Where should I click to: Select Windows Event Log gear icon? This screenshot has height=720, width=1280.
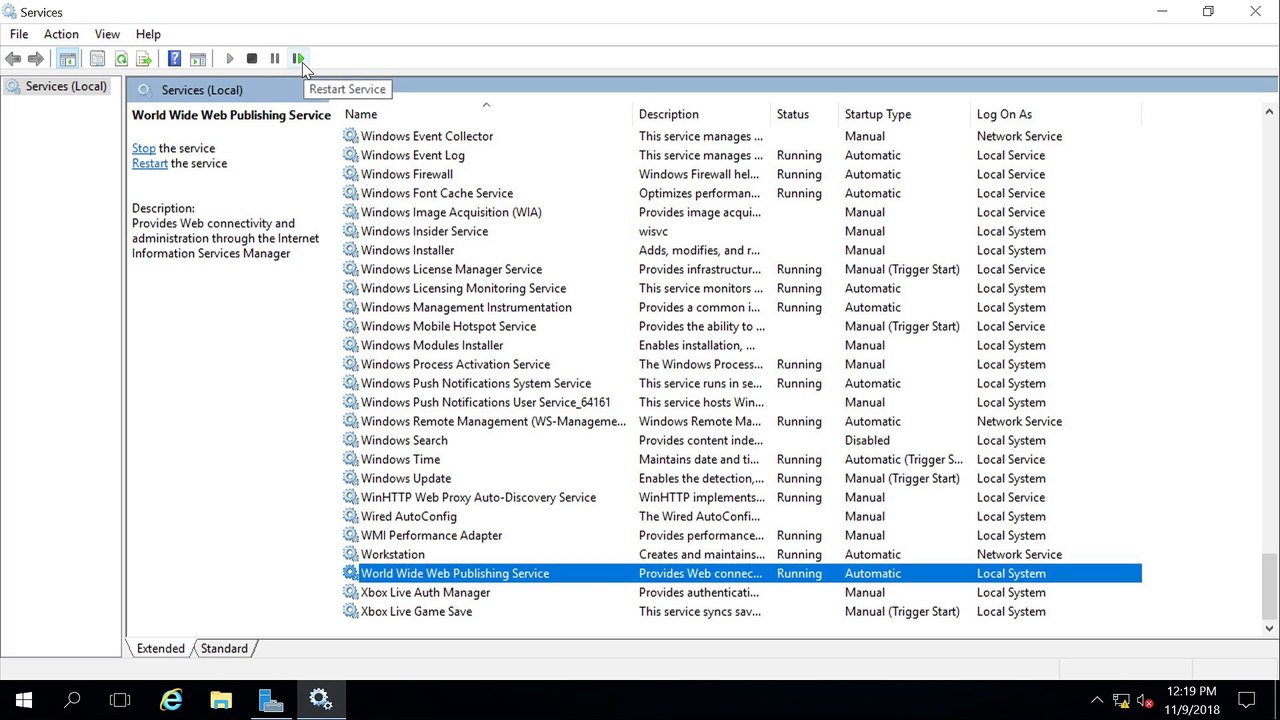350,155
